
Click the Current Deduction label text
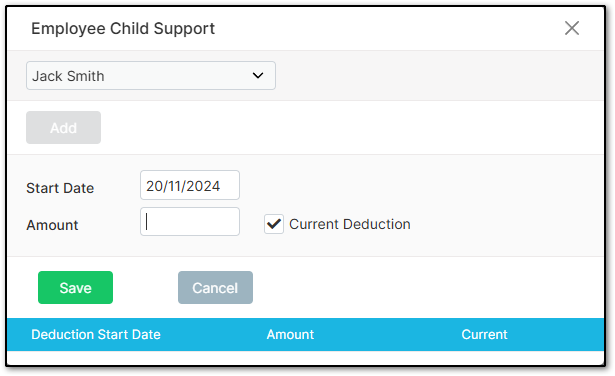(x=350, y=224)
